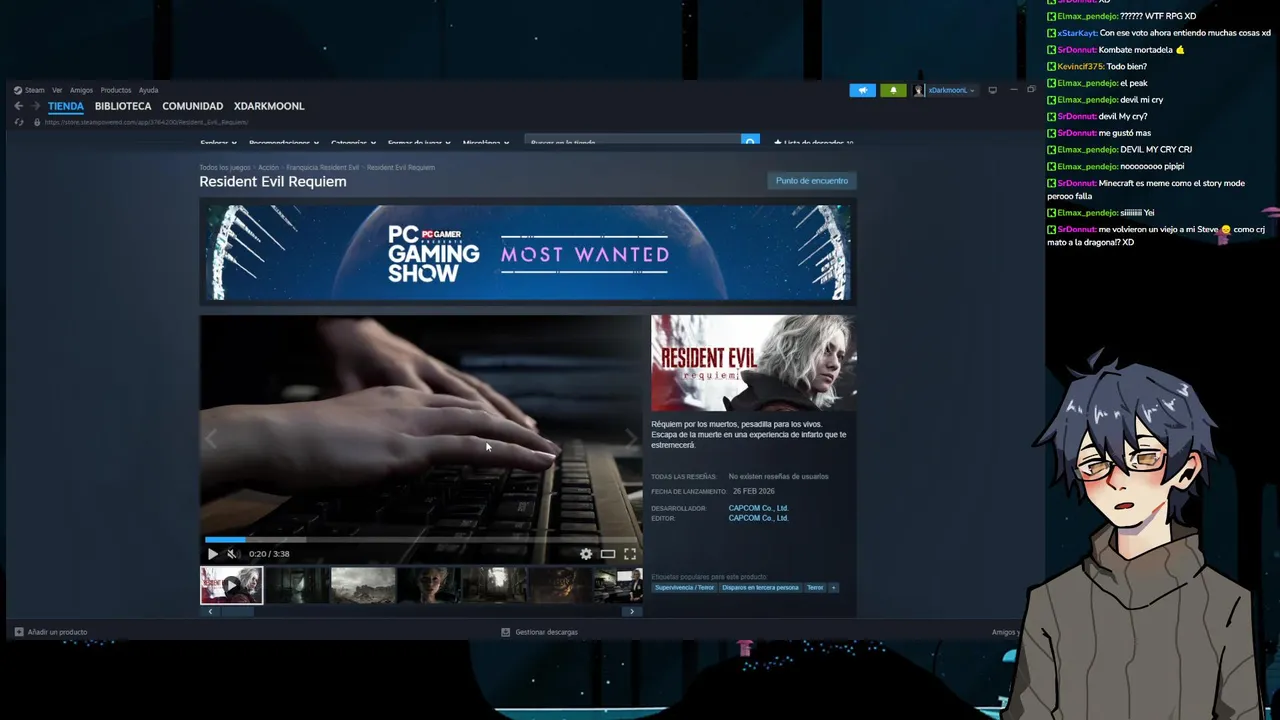Open the BIBLIOTECA tab
The height and width of the screenshot is (720, 1280).
(123, 106)
